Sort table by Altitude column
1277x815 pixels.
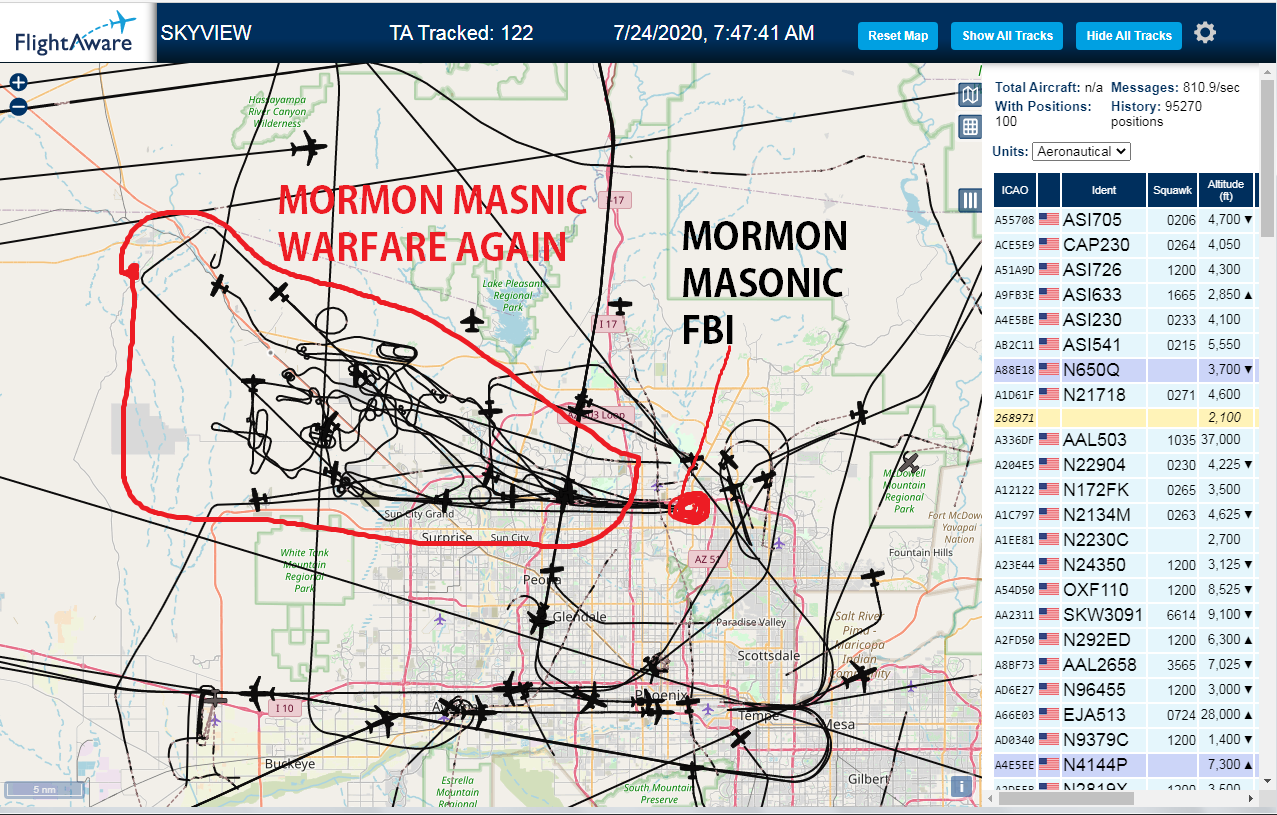(1225, 189)
